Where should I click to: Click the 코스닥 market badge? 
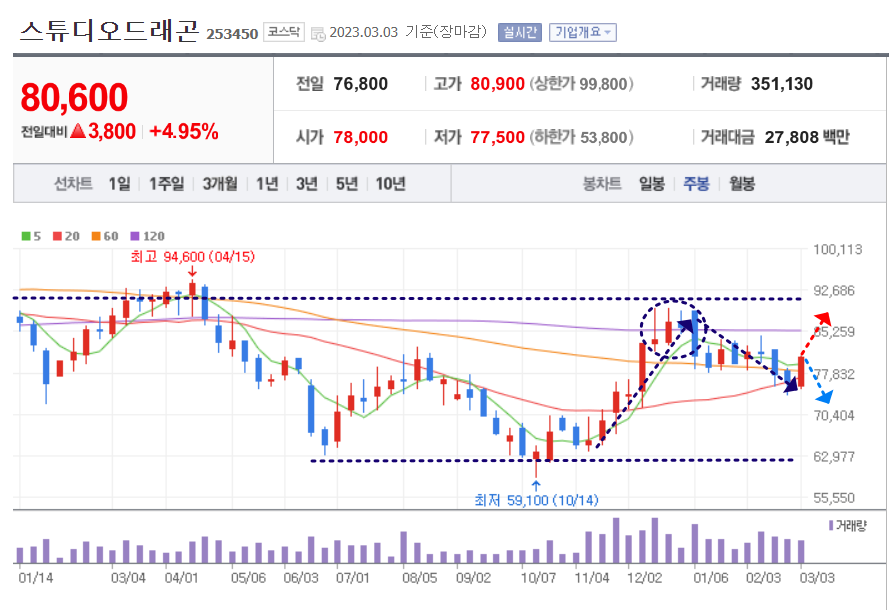coord(283,32)
